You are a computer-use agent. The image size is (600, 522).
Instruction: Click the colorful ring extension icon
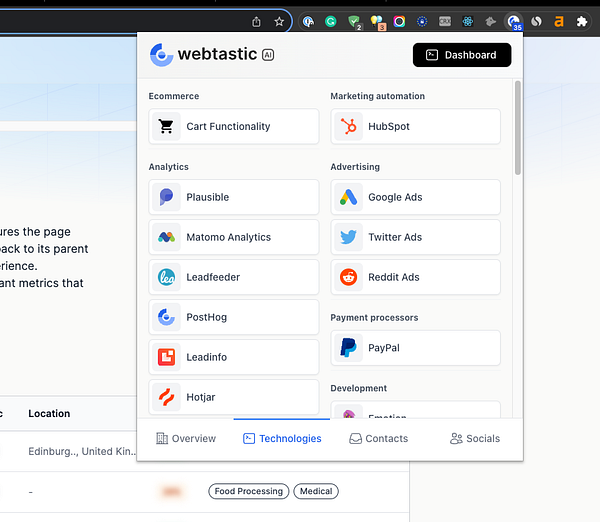pos(399,21)
